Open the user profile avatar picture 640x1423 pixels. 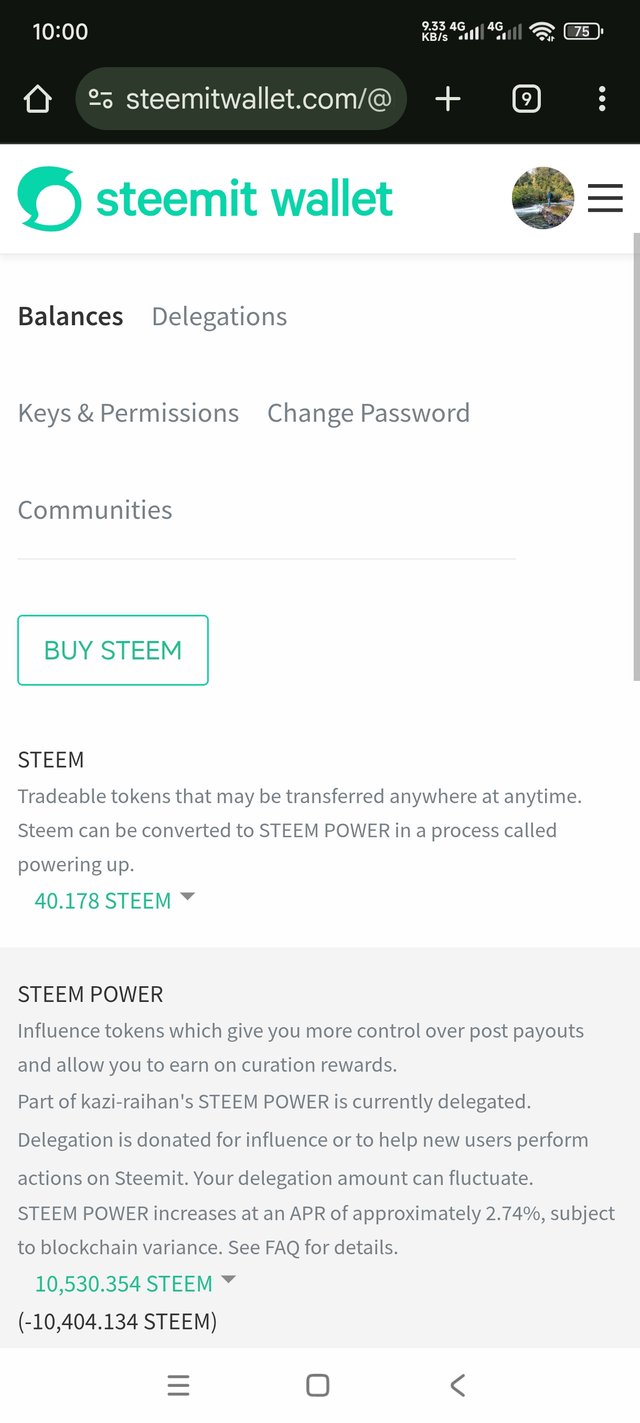[543, 198]
